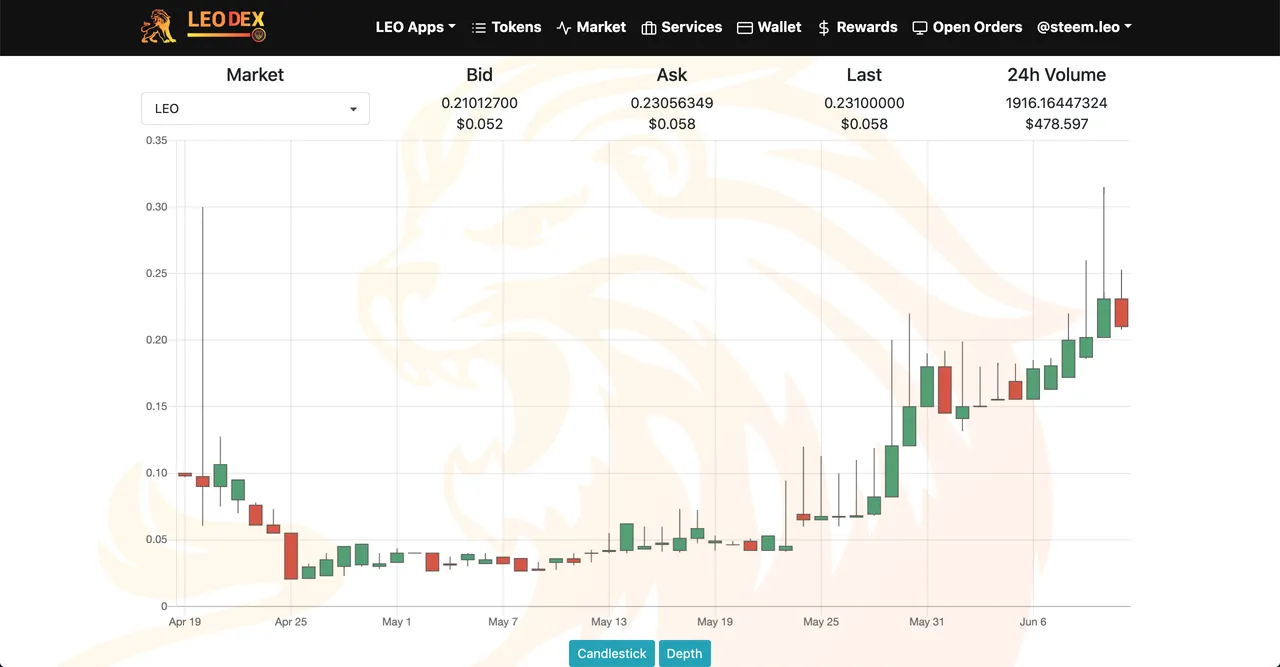Click the Market heading label
1280x667 pixels.
click(x=255, y=75)
